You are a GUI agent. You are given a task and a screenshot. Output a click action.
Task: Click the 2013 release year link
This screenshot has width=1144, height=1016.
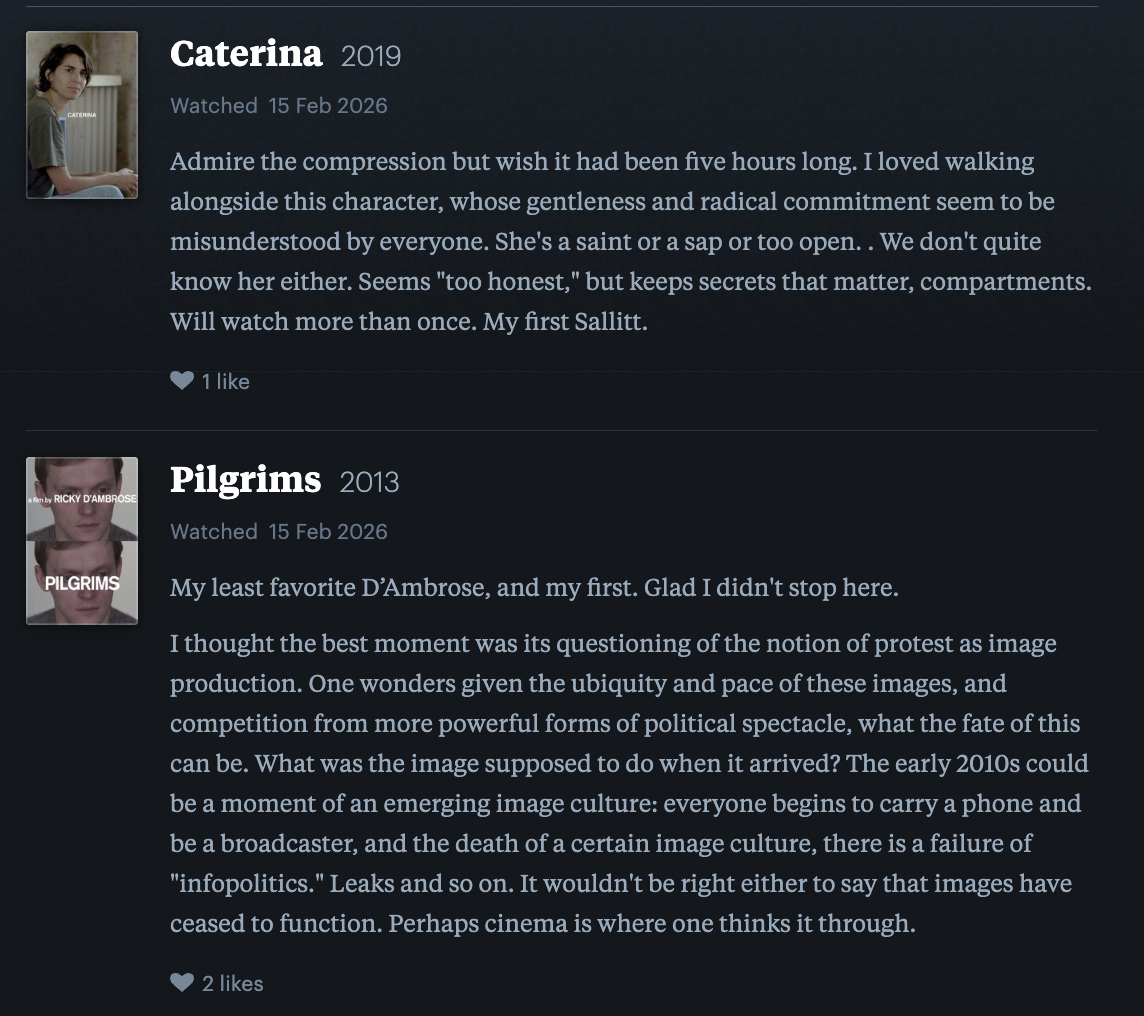click(369, 482)
